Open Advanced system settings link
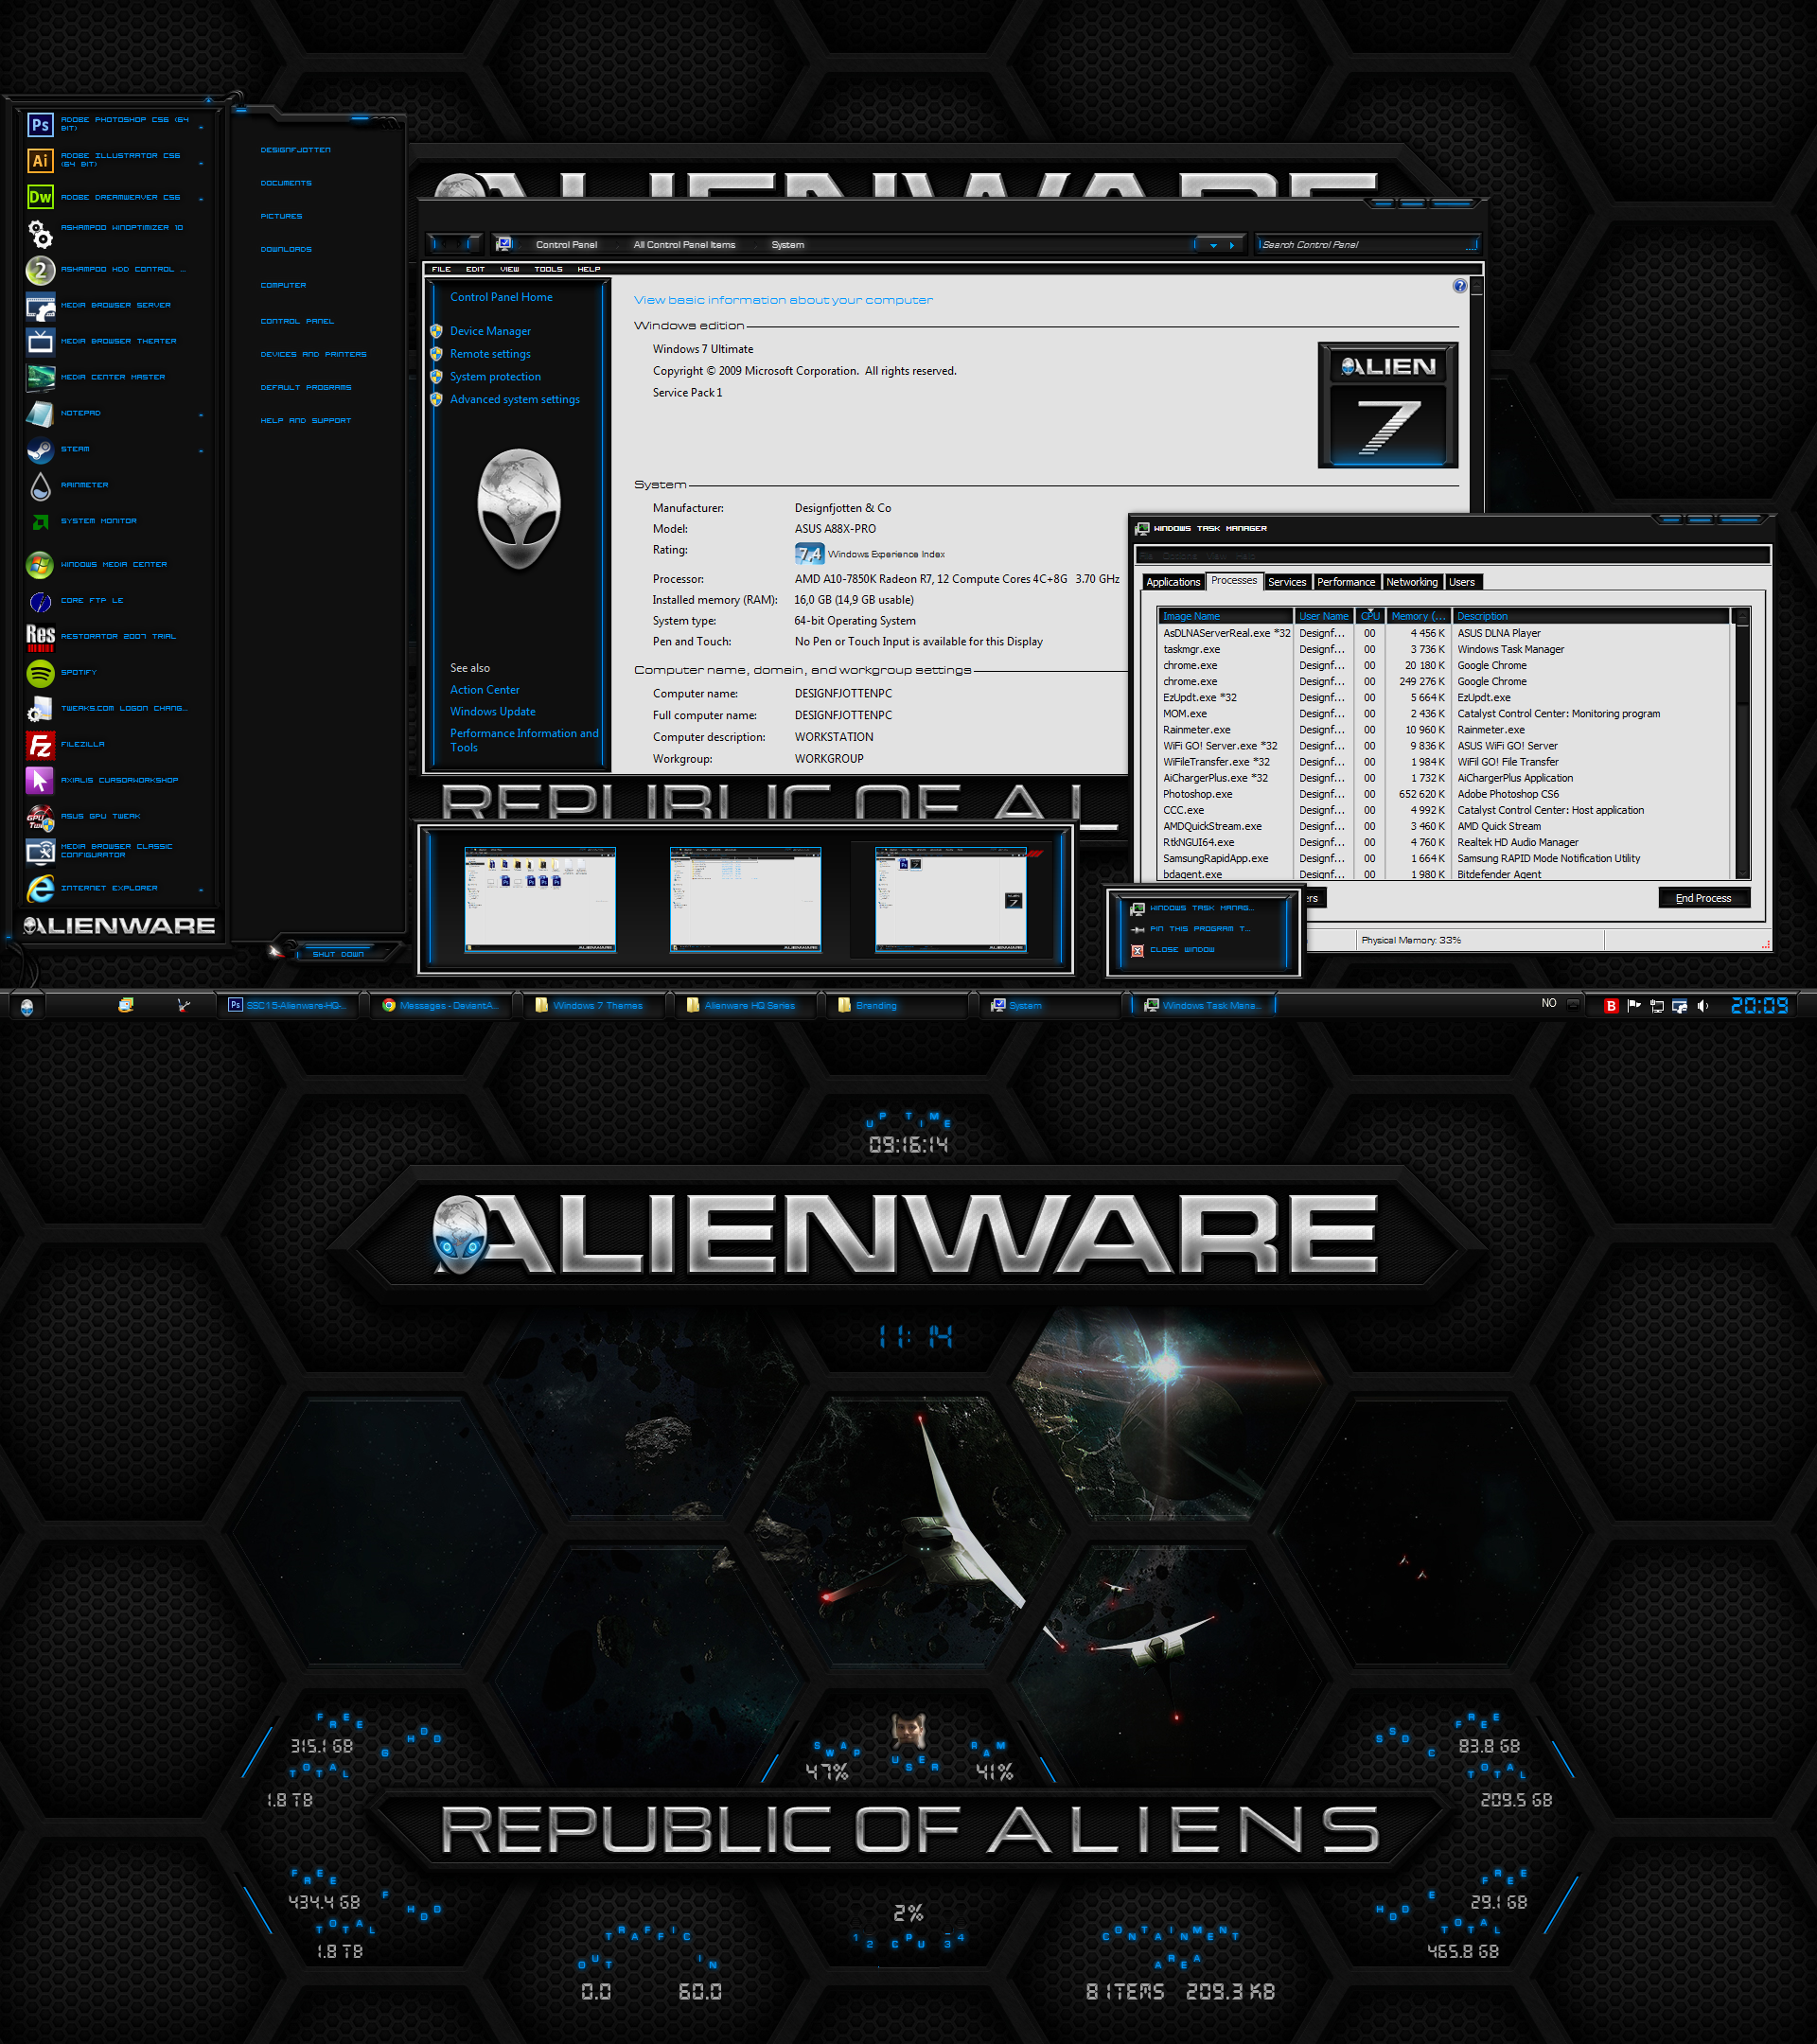This screenshot has width=1817, height=2044. pyautogui.click(x=515, y=399)
